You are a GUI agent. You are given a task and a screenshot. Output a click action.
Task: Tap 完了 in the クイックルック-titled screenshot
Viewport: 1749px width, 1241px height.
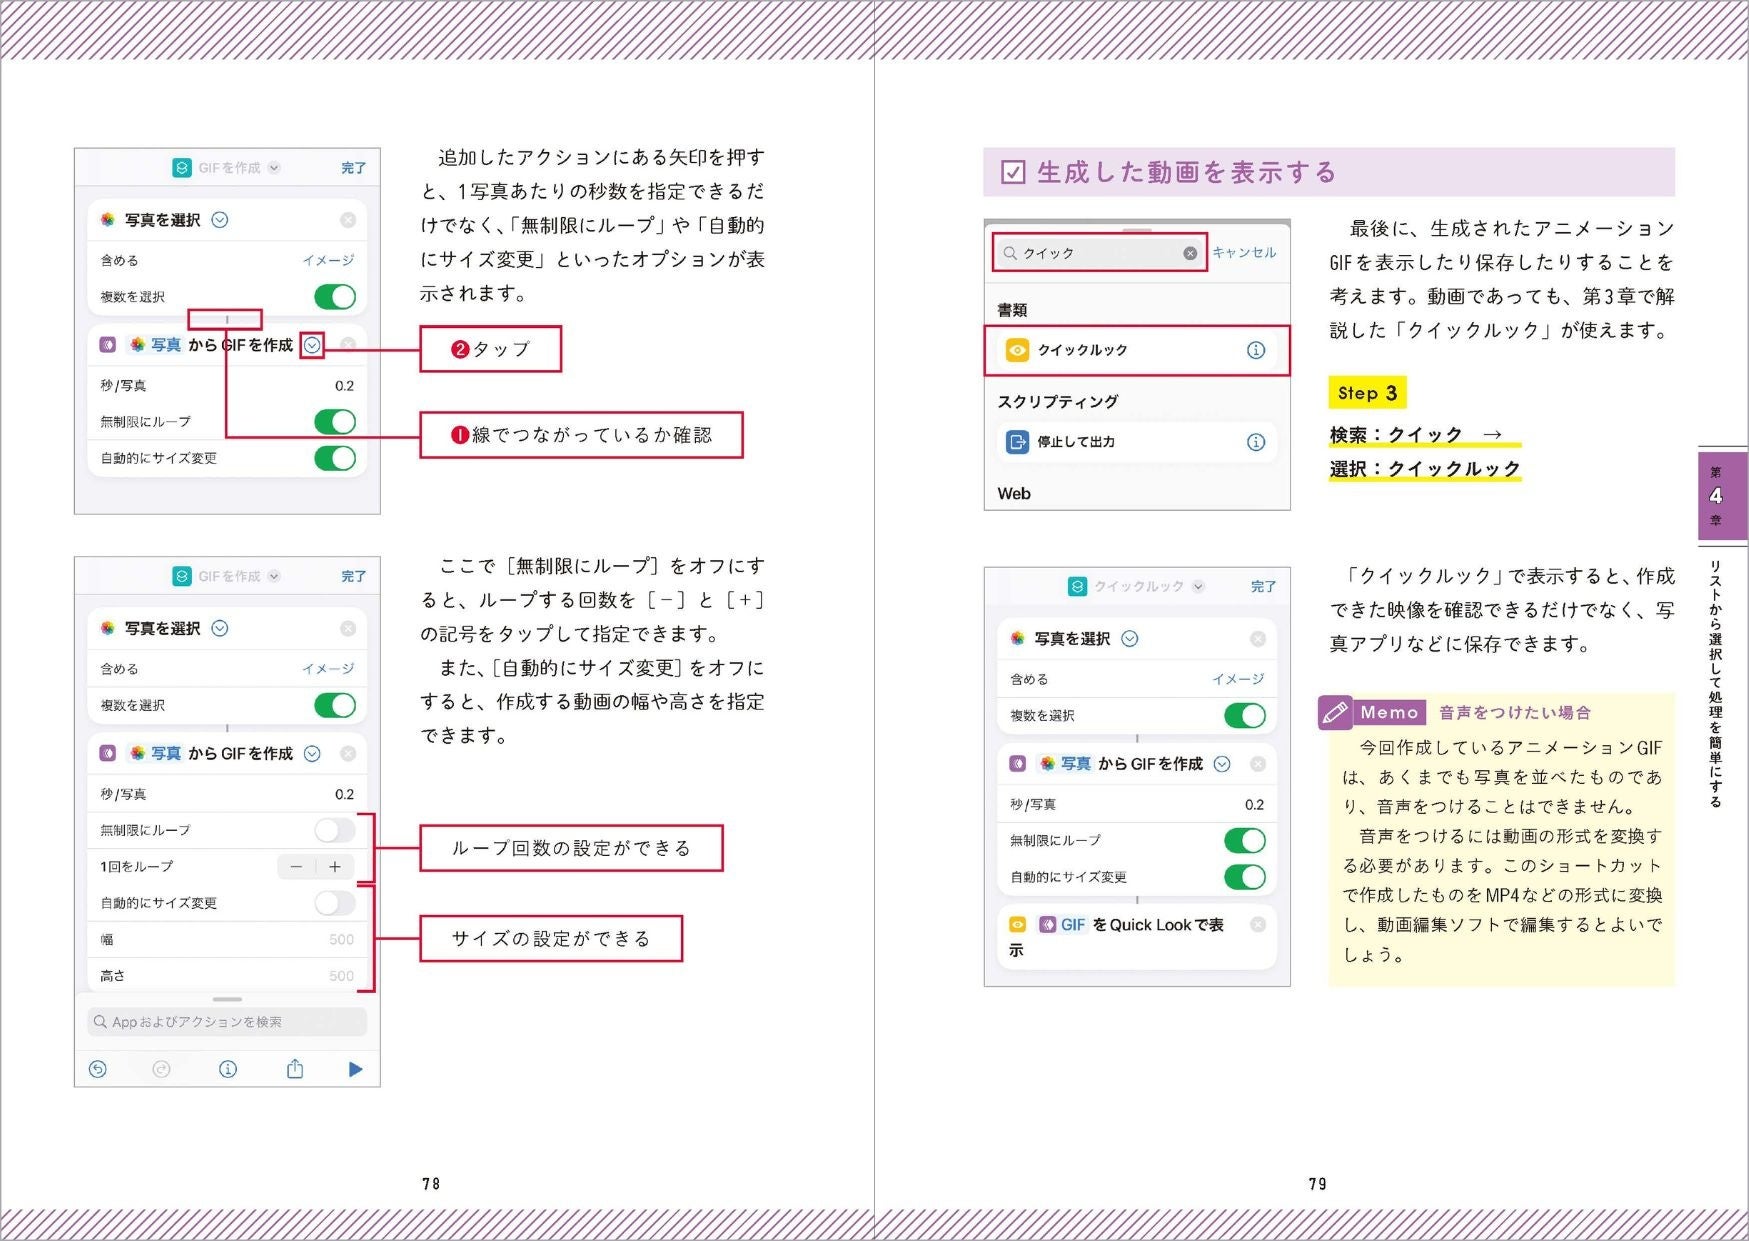1263,586
